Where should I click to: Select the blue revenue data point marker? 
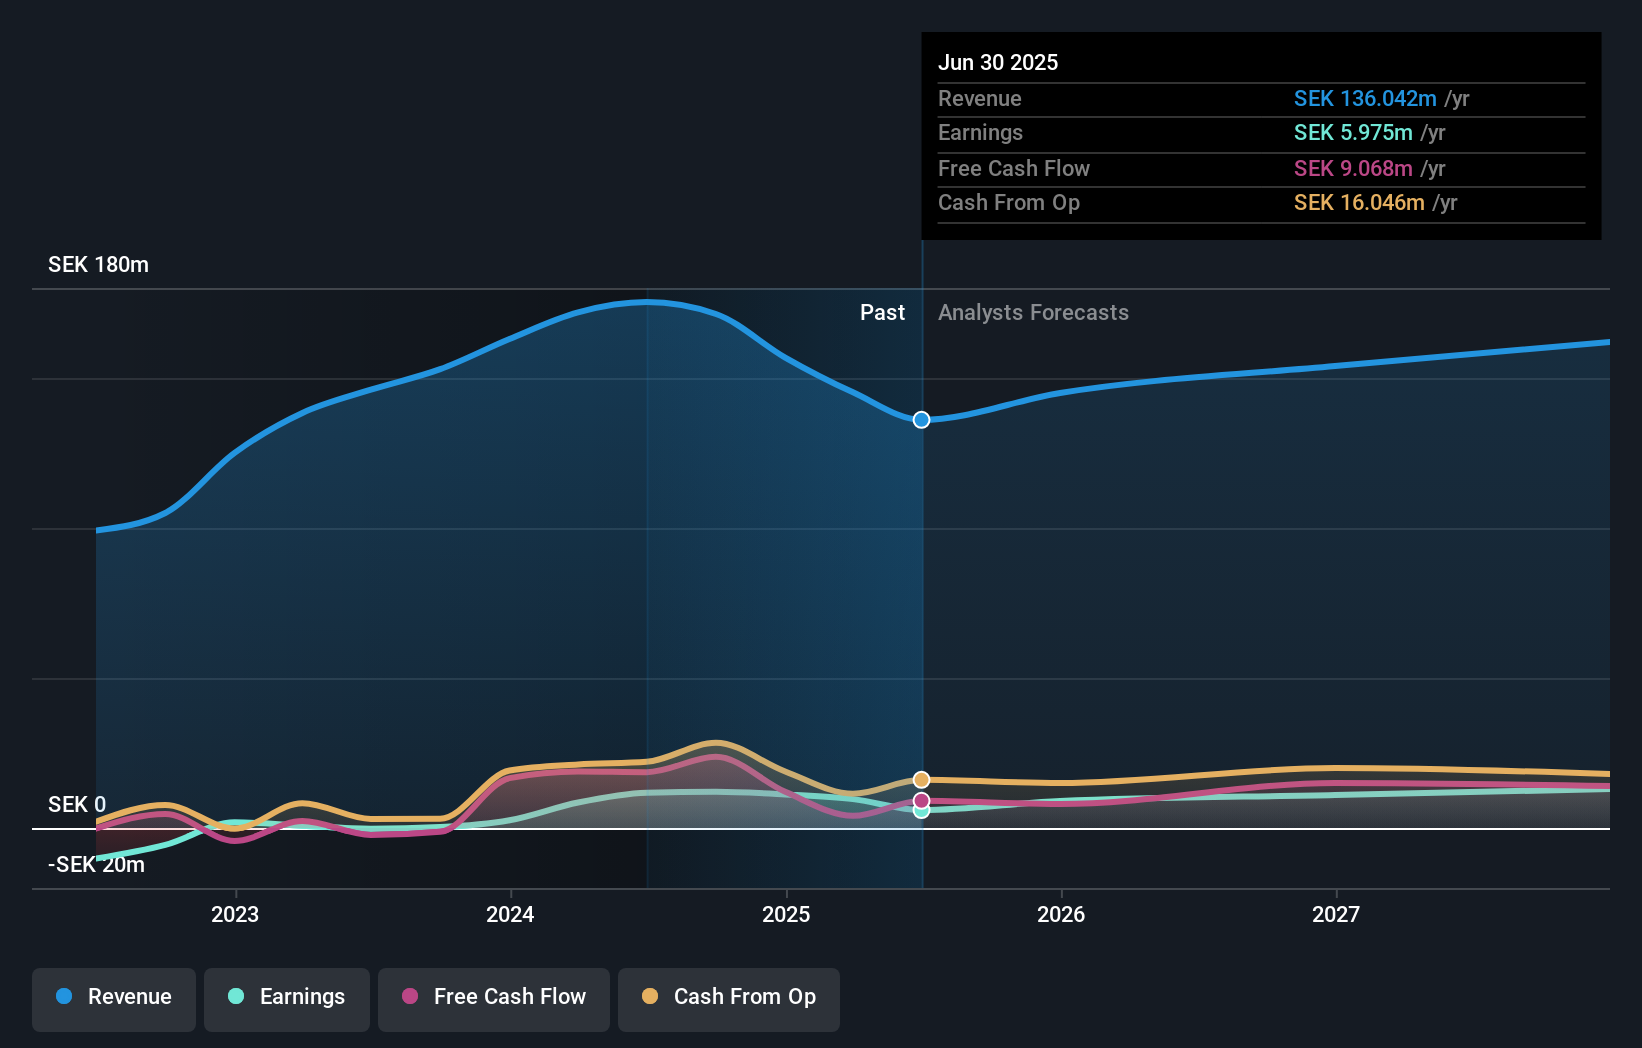921,420
